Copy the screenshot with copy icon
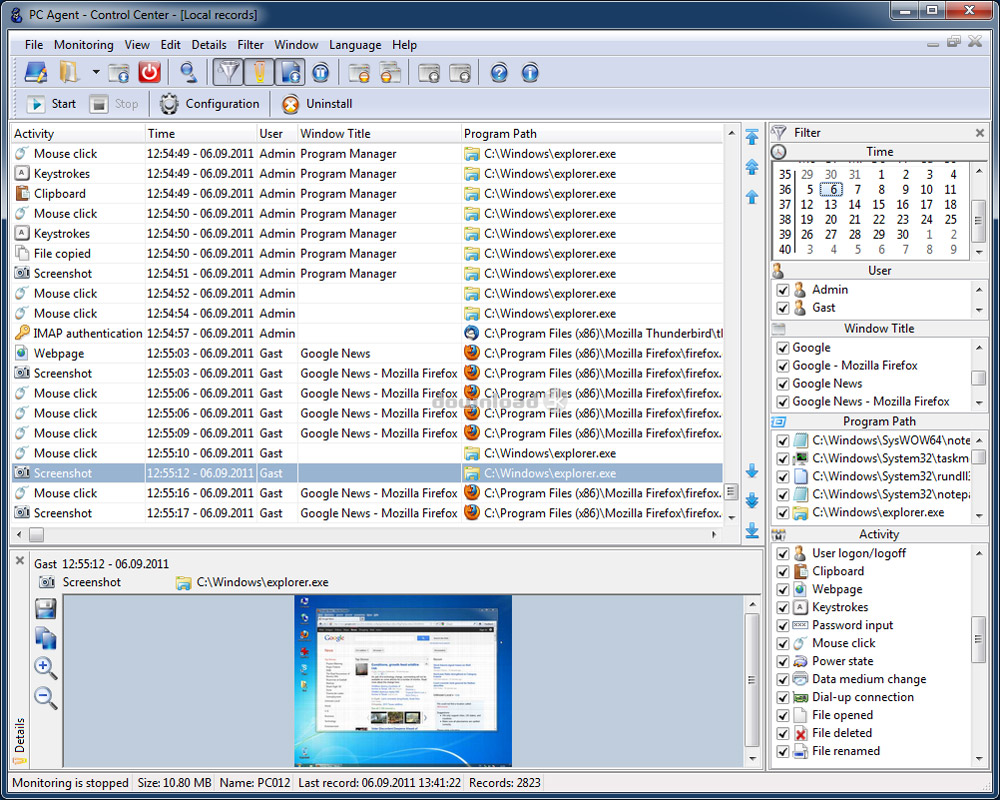1000x800 pixels. (45, 637)
